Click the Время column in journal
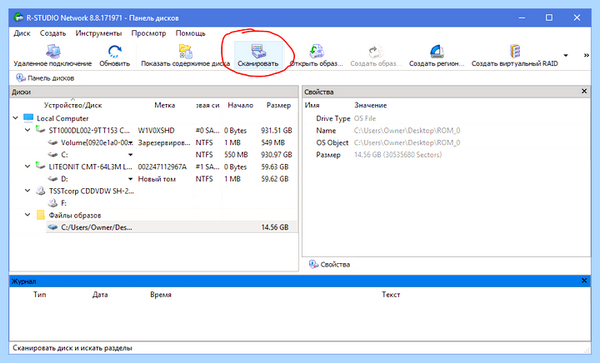Image resolution: width=600 pixels, height=363 pixels. (x=161, y=295)
